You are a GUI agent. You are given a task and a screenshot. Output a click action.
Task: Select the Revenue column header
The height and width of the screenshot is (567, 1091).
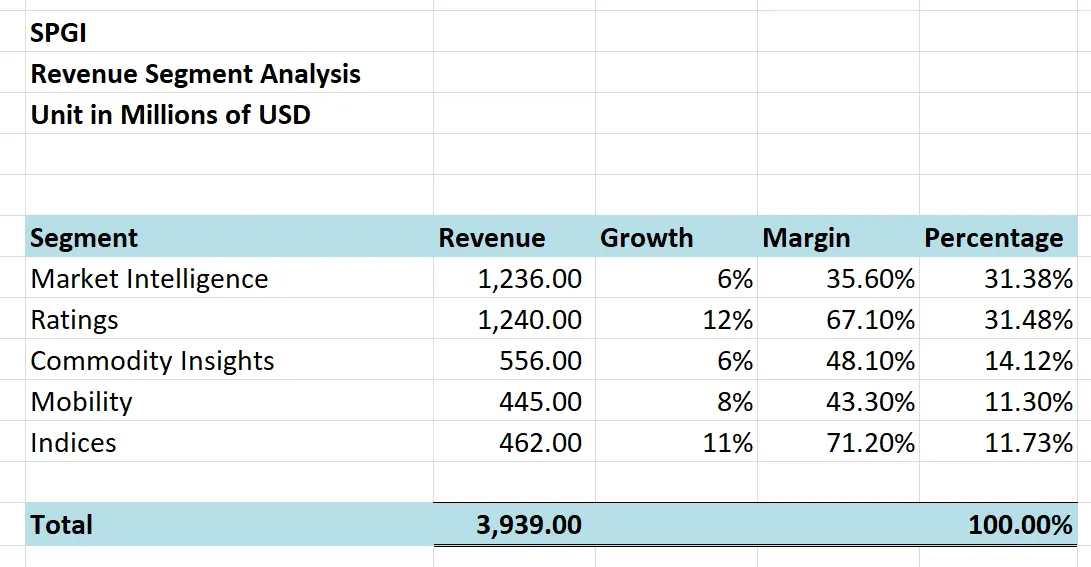coord(492,238)
